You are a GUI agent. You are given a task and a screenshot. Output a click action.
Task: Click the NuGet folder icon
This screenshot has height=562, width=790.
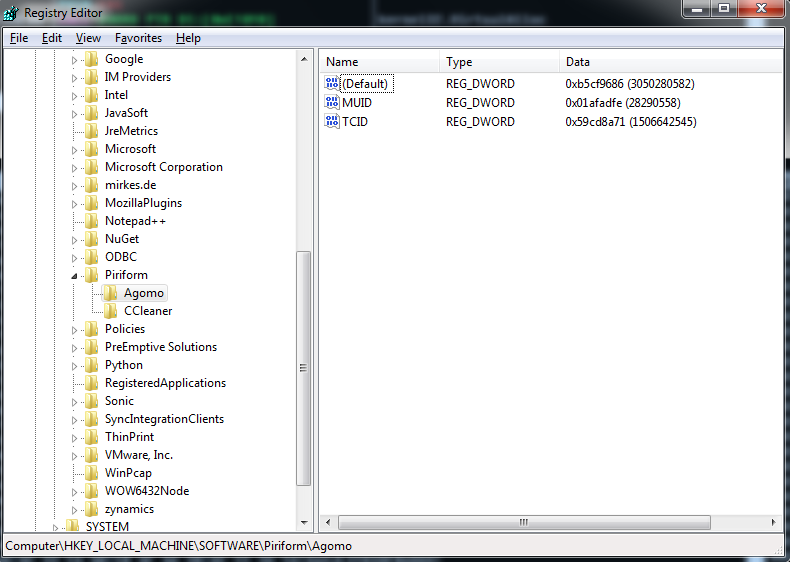(92, 239)
